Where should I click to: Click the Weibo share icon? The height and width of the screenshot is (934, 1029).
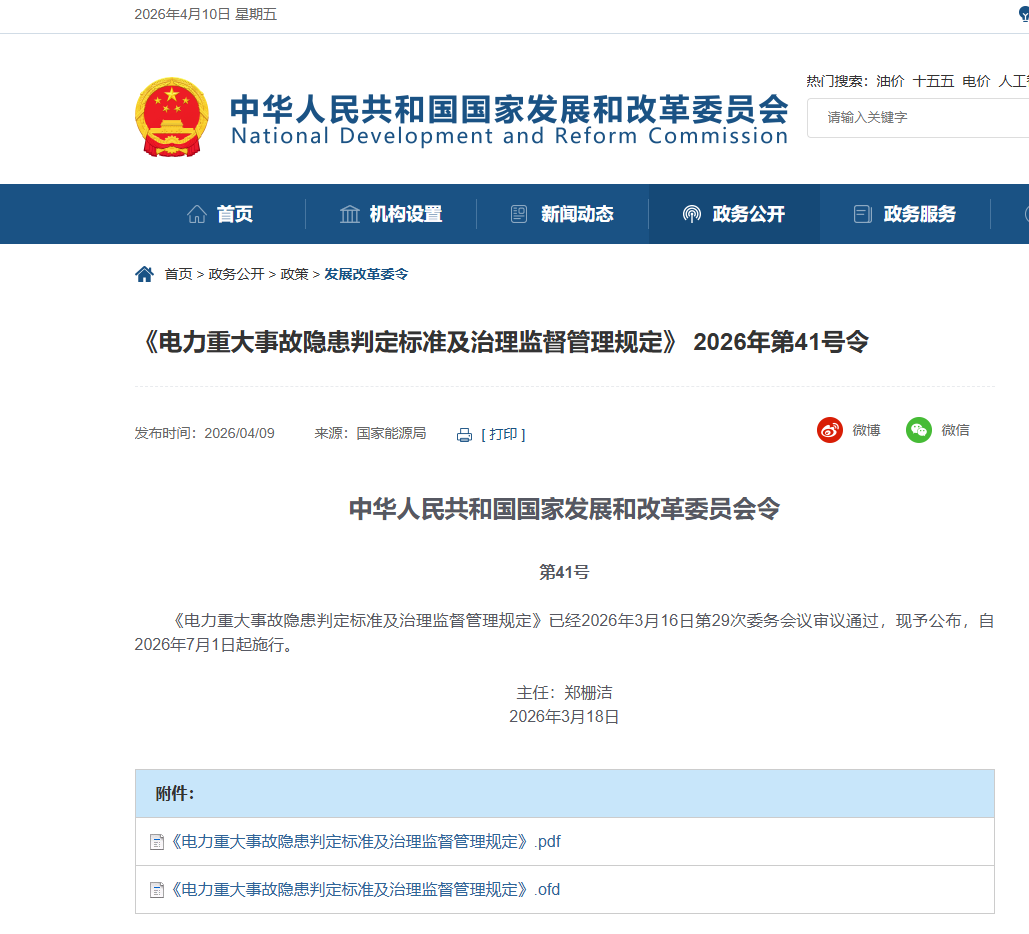(830, 430)
